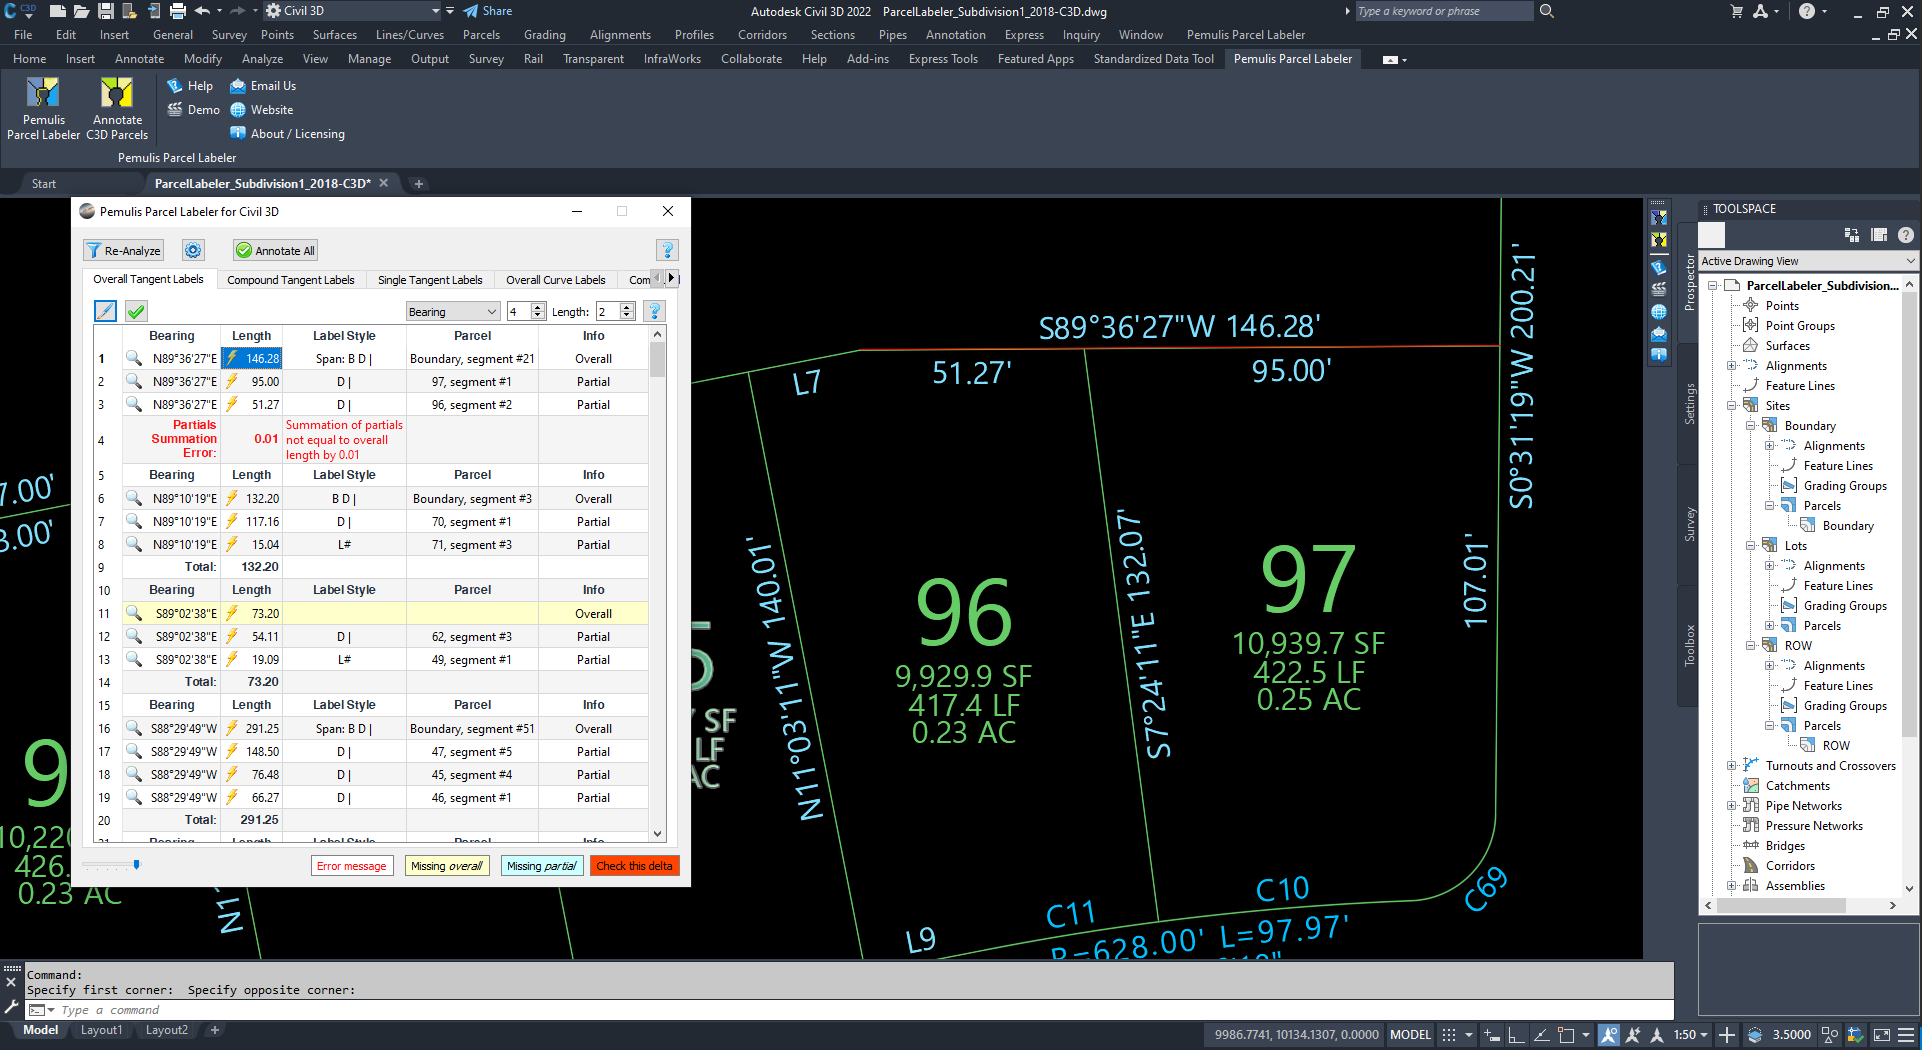Click the Pemulis Parcel Labeler ribbon icon
The width and height of the screenshot is (1922, 1050).
[x=43, y=94]
